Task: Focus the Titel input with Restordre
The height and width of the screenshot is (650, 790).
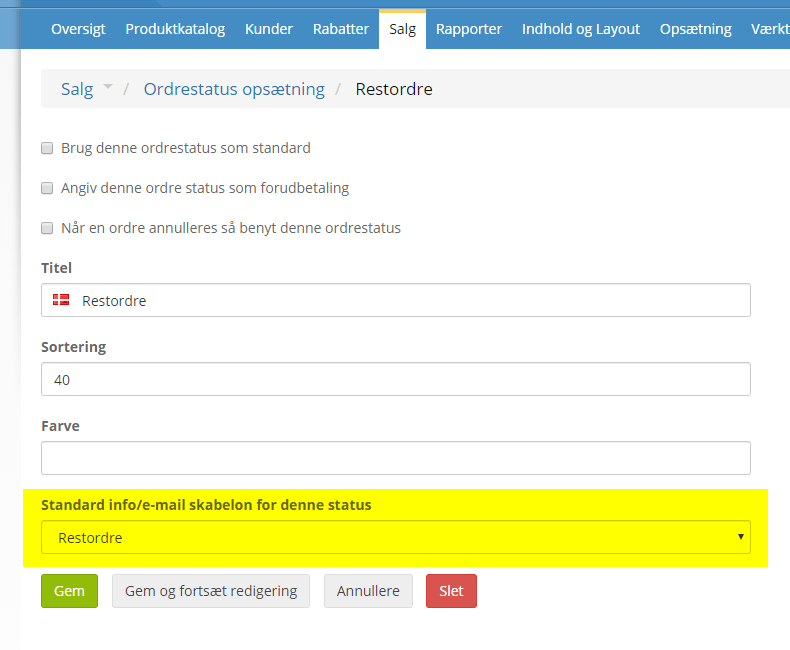Action: tap(396, 300)
